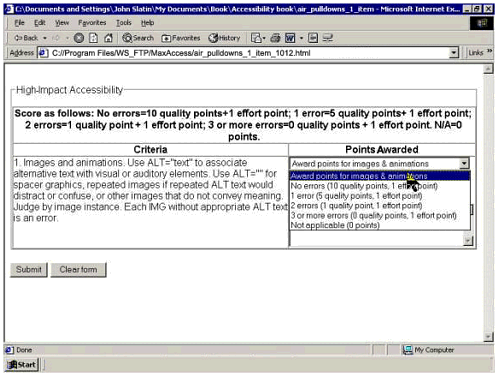Open the Help menu

[x=147, y=23]
